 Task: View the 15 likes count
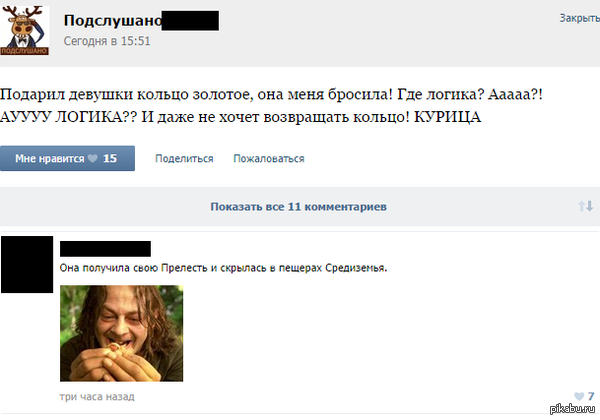click(110, 158)
